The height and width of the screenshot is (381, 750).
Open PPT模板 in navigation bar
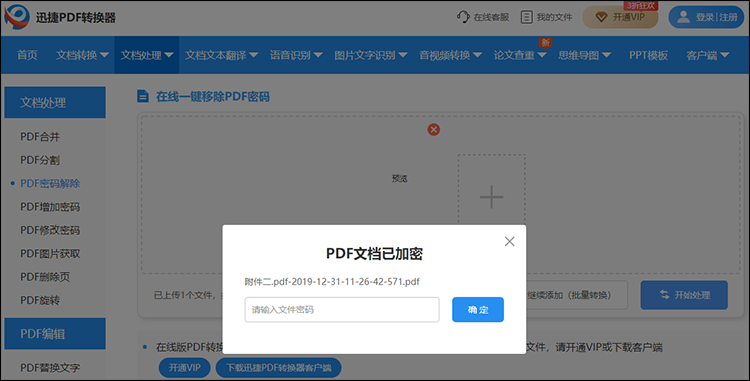(x=648, y=55)
